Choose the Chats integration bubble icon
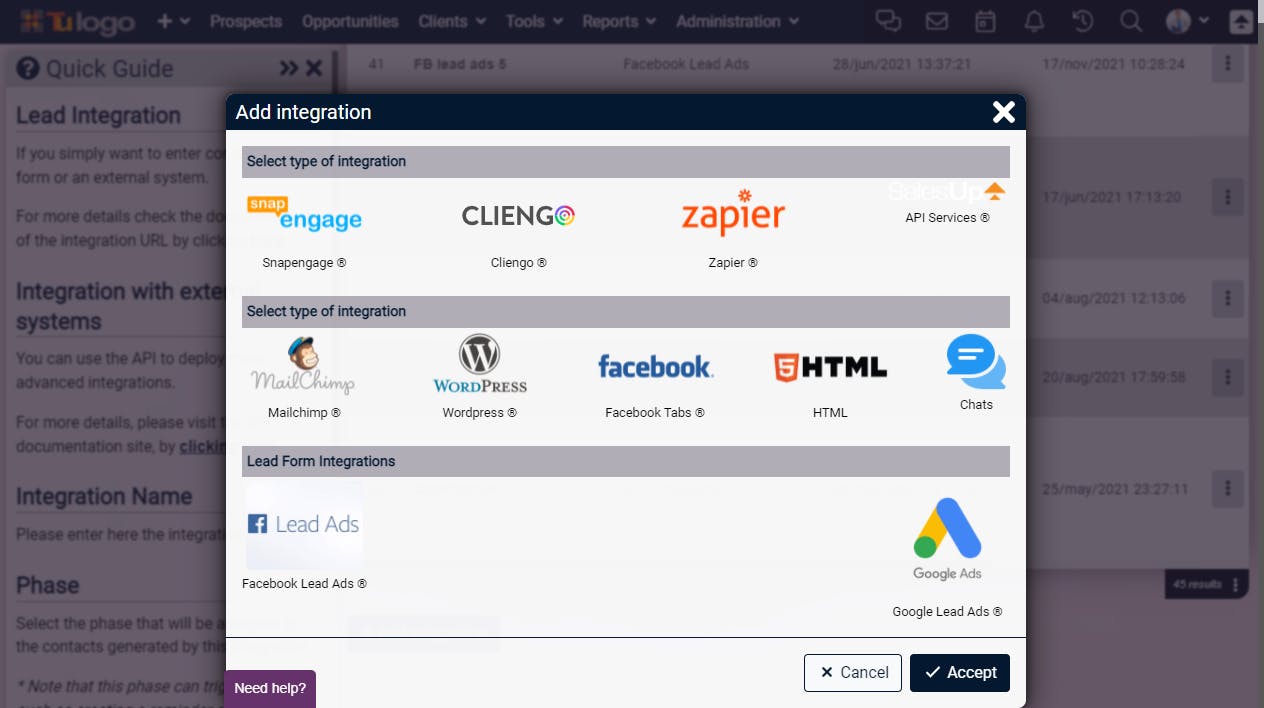1264x708 pixels. [976, 362]
